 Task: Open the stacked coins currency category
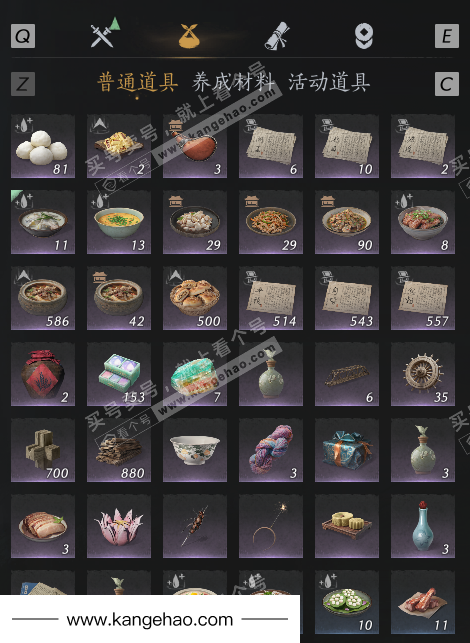coord(364,36)
